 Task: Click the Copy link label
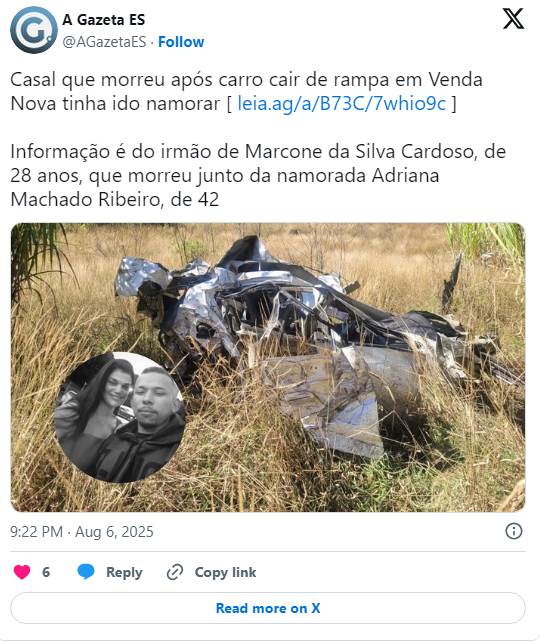point(226,572)
